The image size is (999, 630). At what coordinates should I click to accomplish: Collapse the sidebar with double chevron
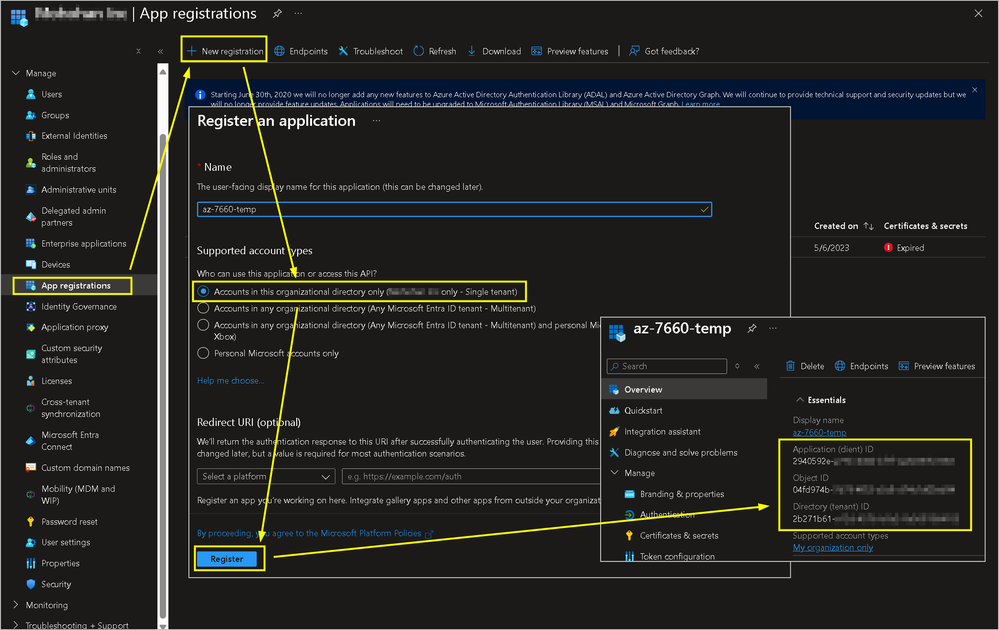tap(161, 51)
